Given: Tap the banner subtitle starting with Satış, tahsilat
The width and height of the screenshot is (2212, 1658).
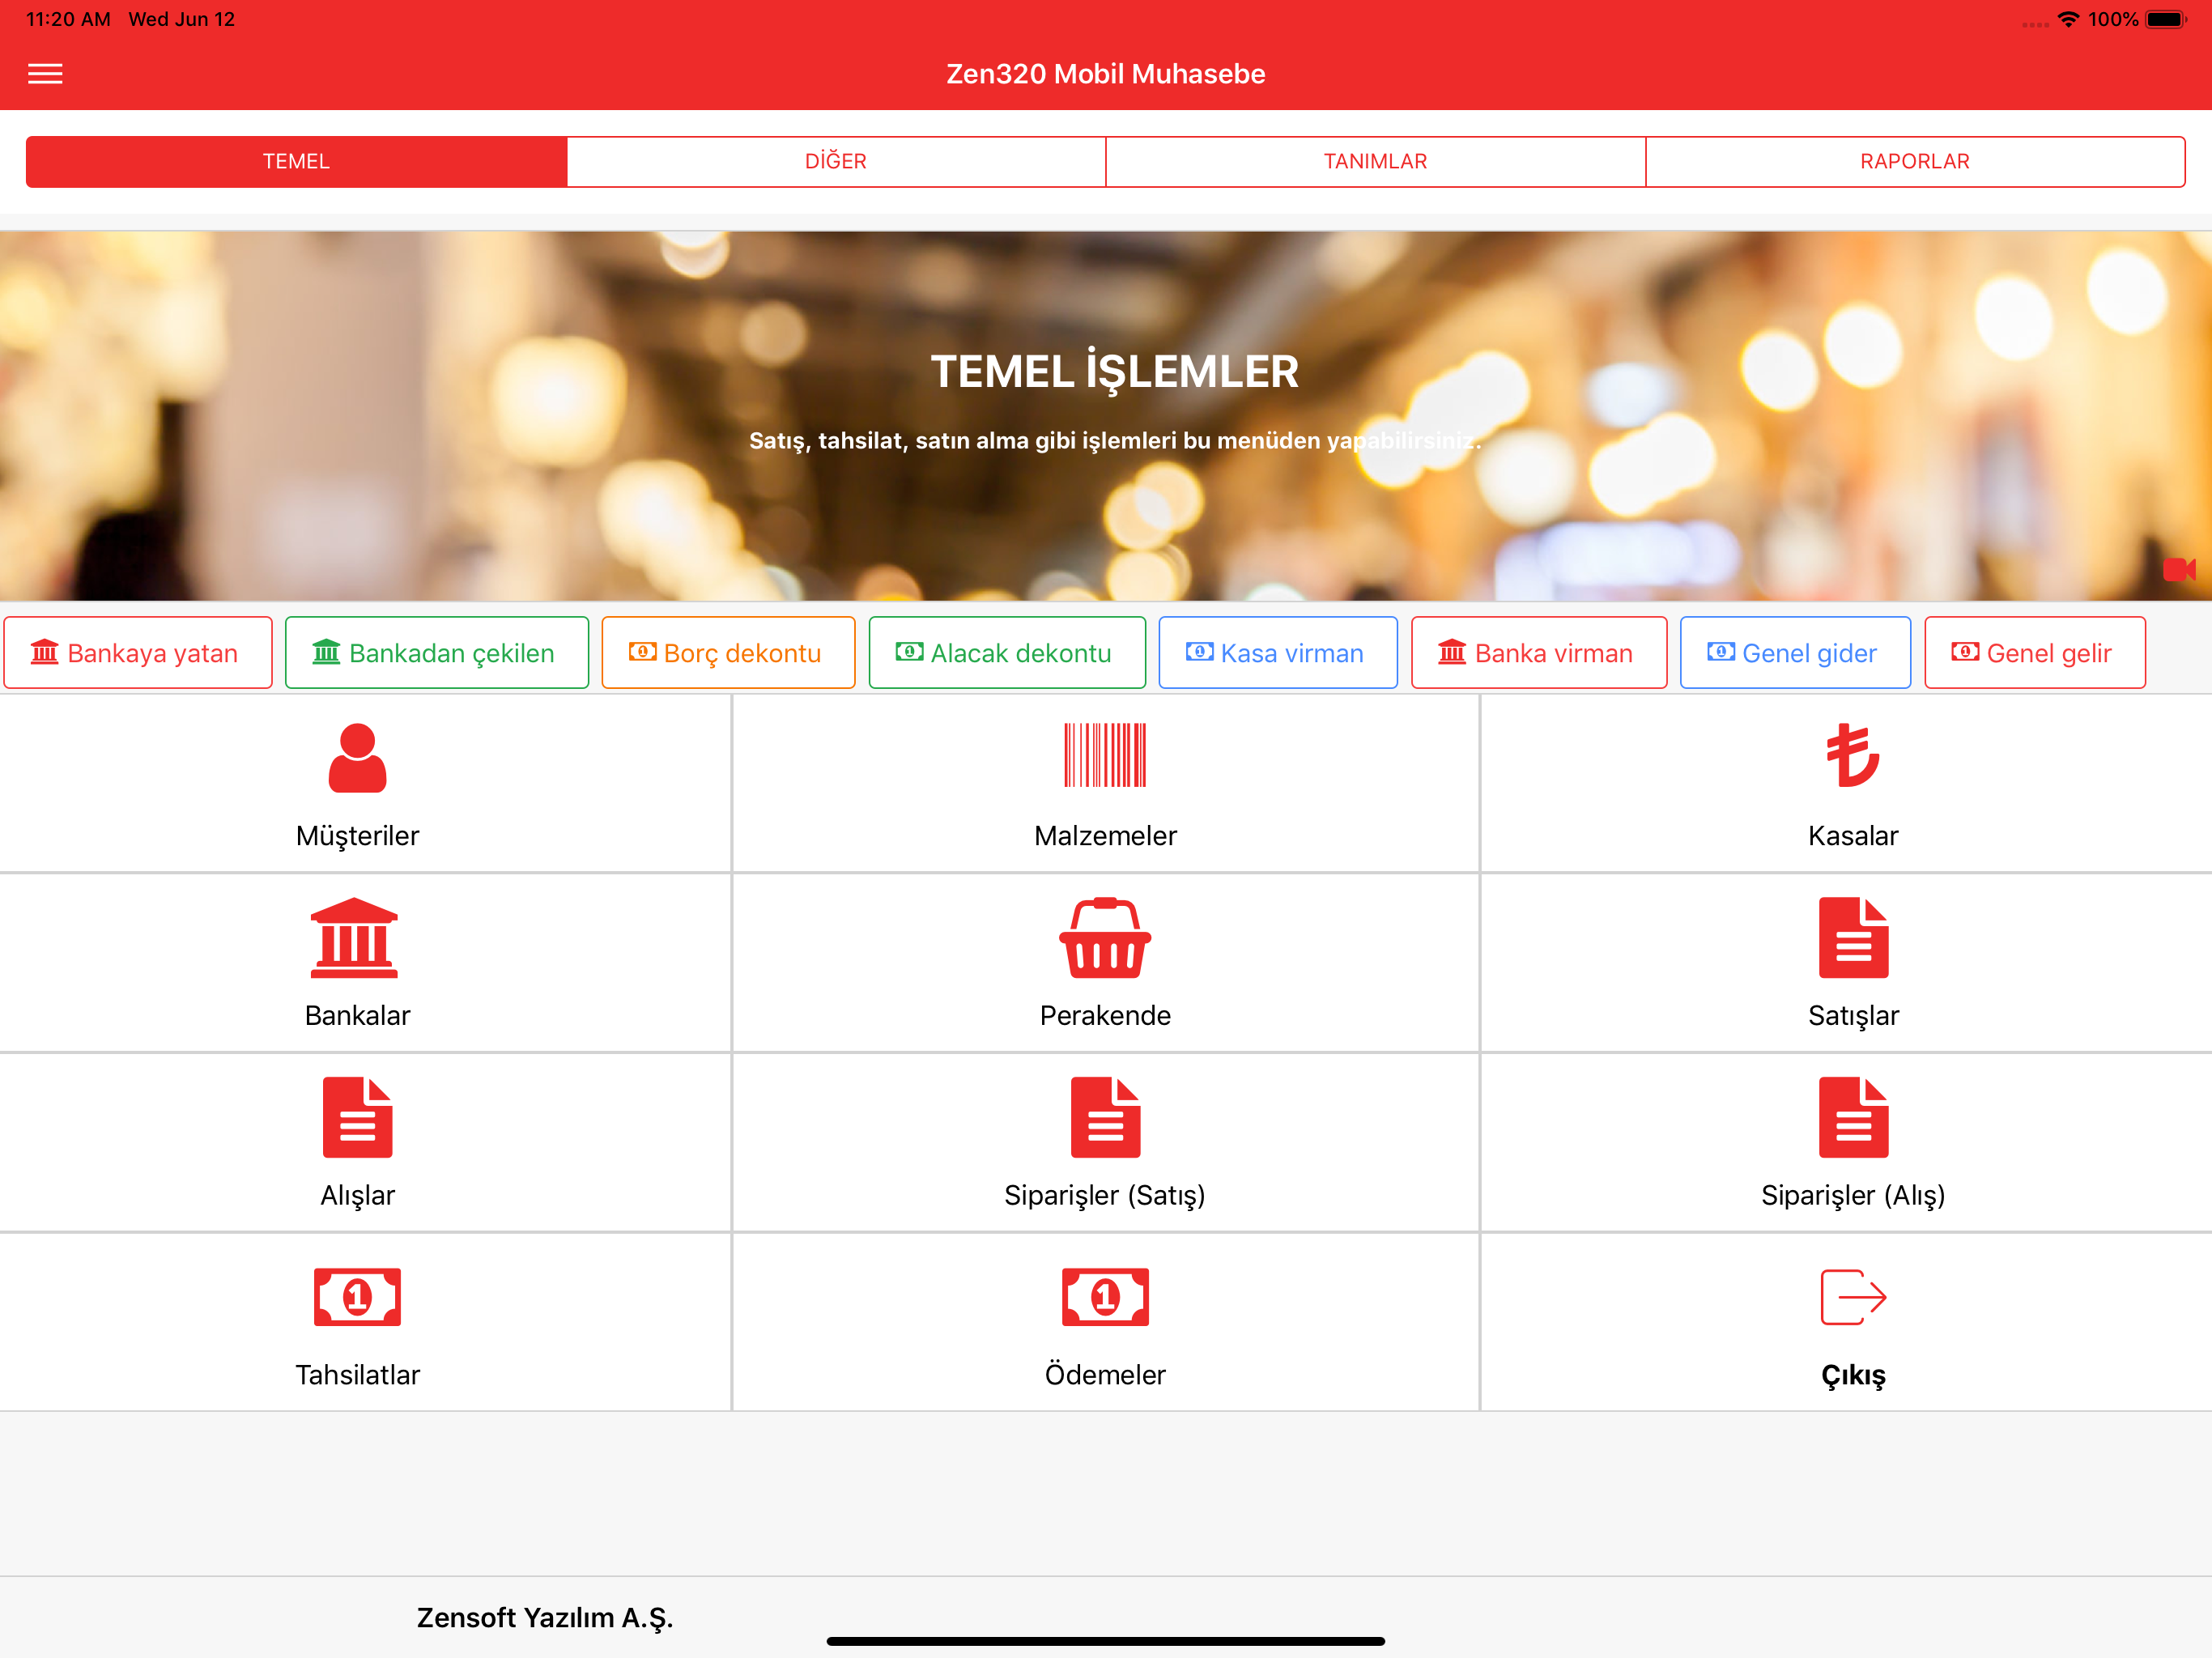Looking at the screenshot, I should 1115,441.
